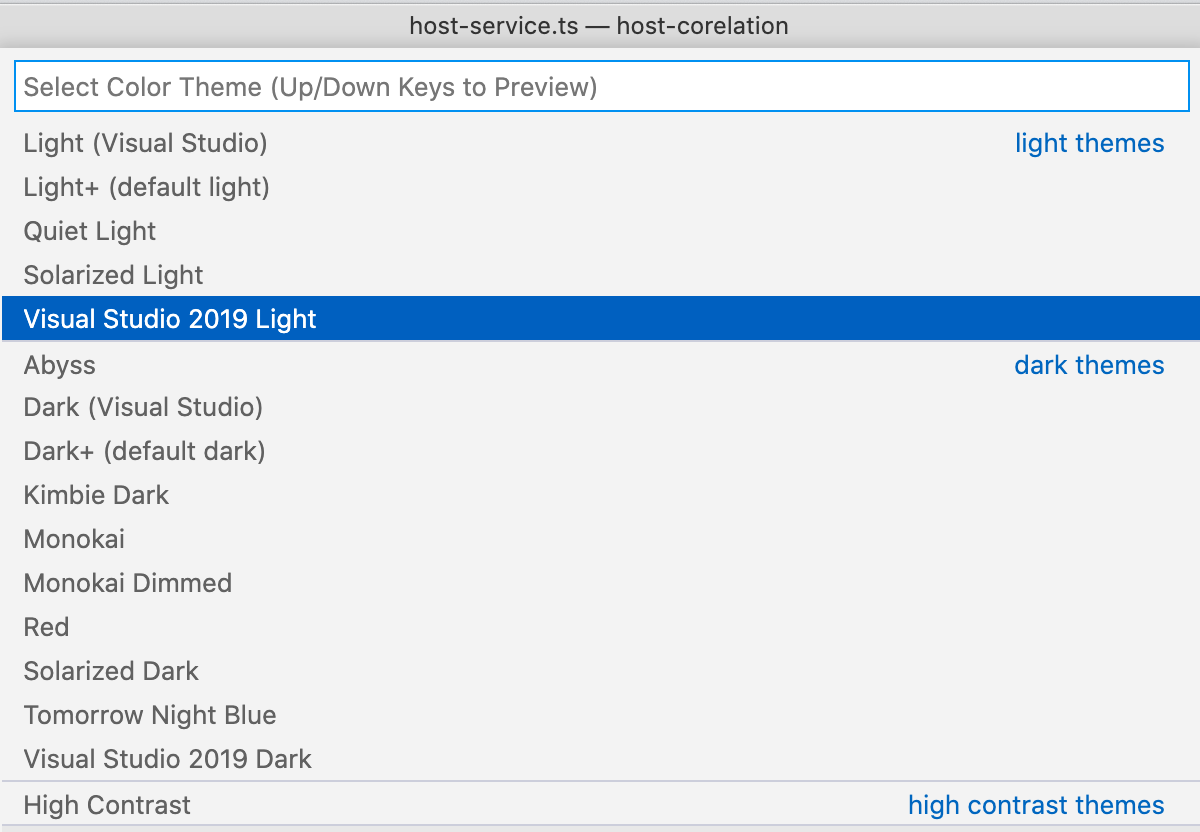
Task: Choose the Tomorrow Night Blue theme
Action: tap(150, 715)
